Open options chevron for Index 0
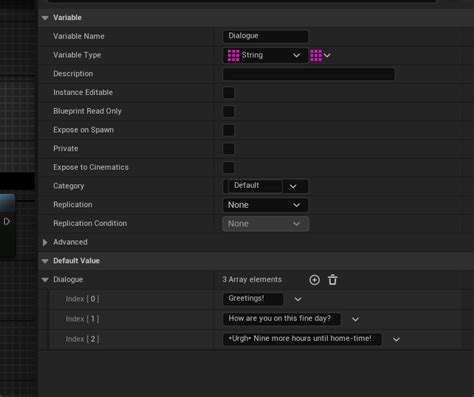Image resolution: width=474 pixels, height=397 pixels. click(298, 299)
